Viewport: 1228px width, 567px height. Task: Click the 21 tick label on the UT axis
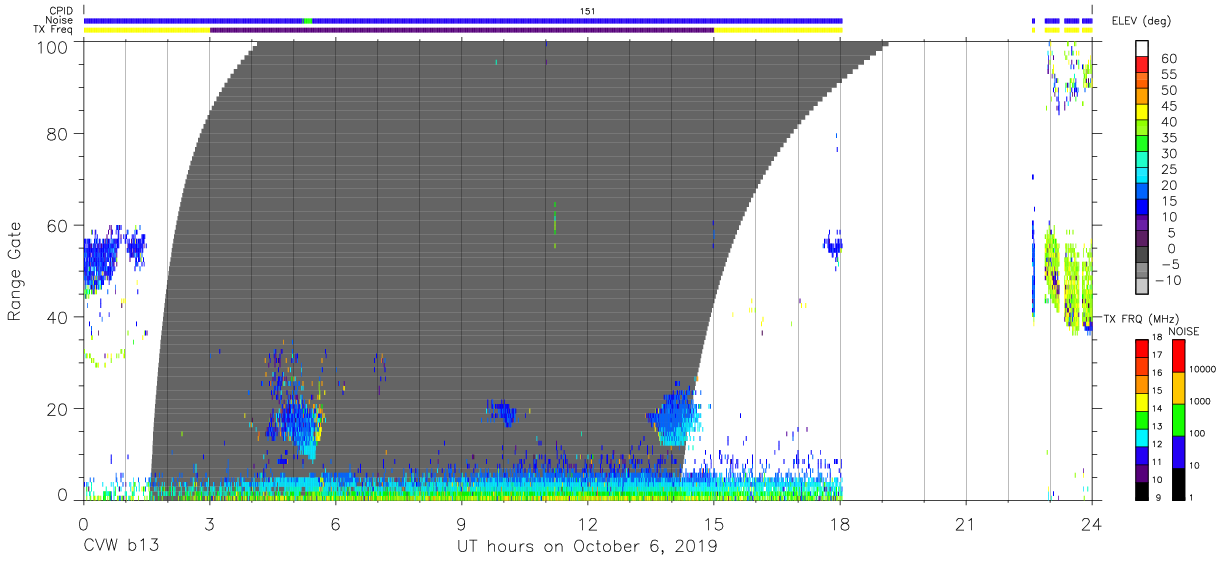tap(966, 524)
